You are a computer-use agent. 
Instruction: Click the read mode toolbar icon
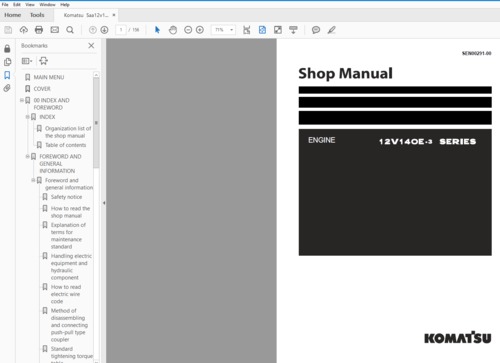pyautogui.click(x=293, y=30)
